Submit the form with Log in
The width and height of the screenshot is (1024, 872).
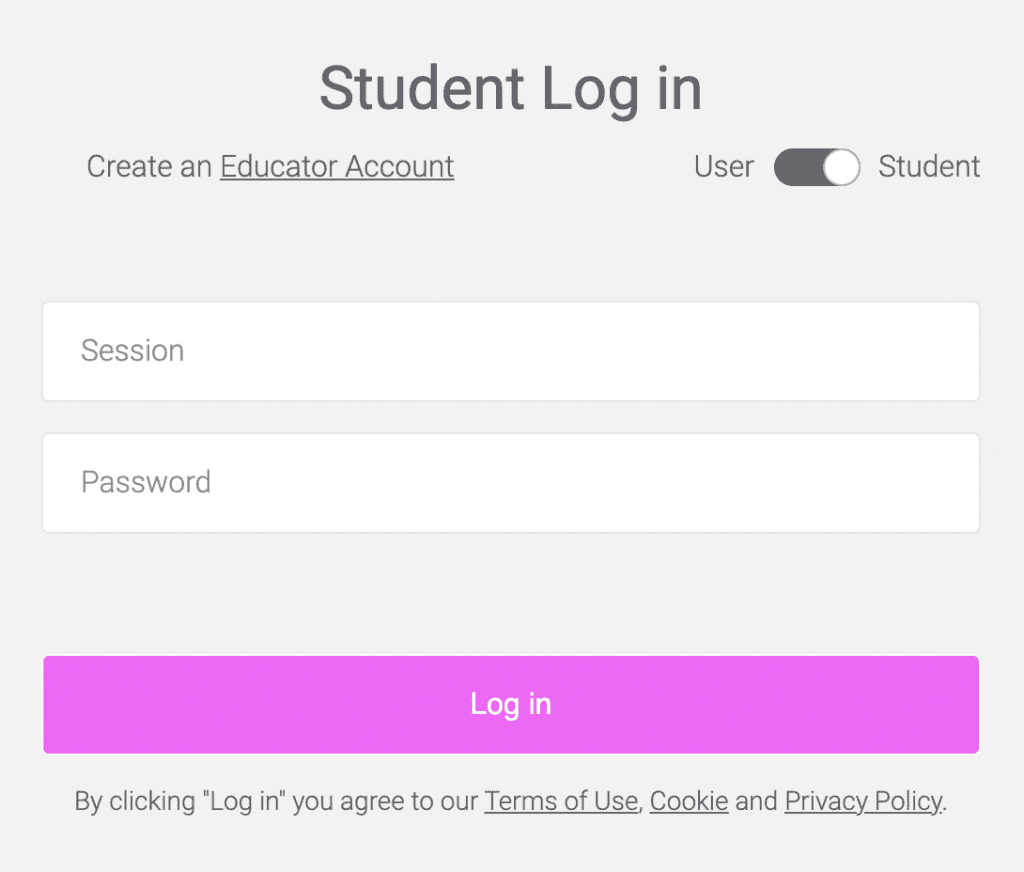click(x=511, y=705)
